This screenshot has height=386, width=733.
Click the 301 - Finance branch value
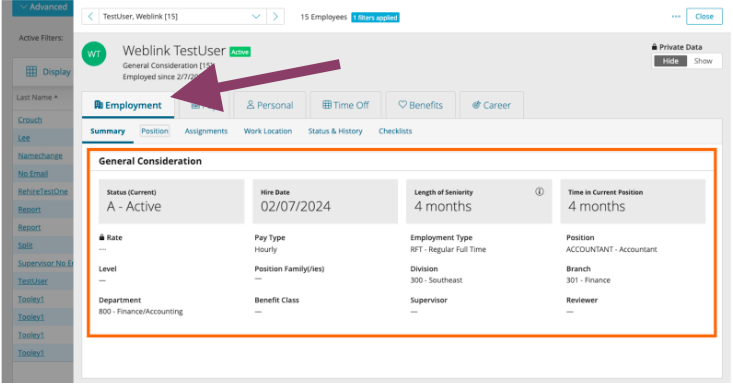(588, 280)
